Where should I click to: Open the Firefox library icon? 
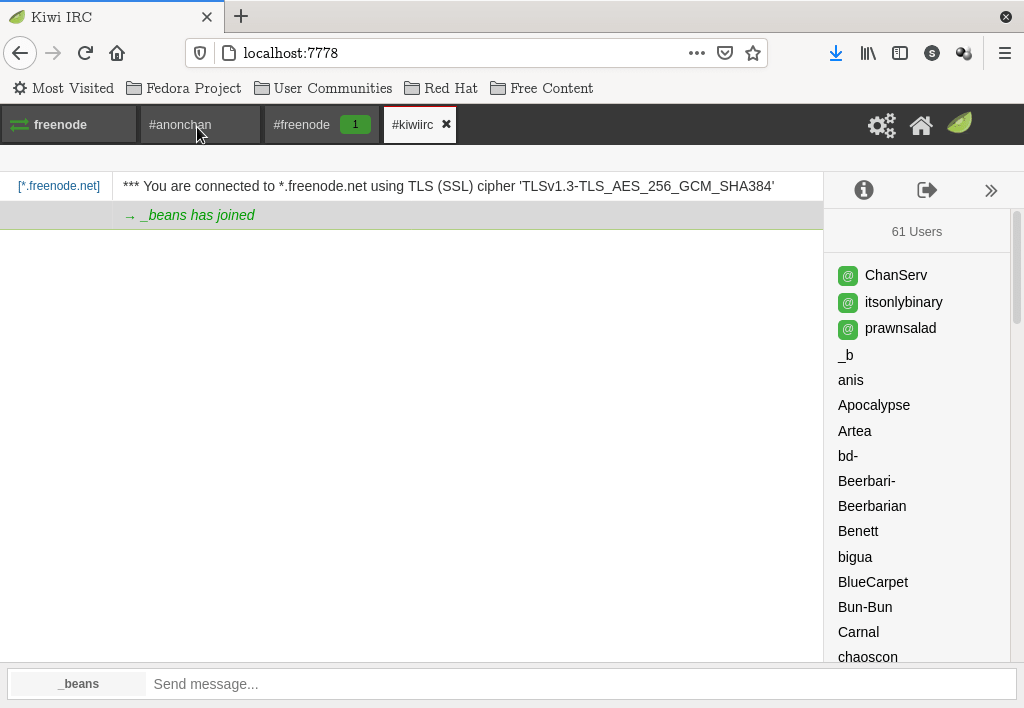(x=868, y=53)
